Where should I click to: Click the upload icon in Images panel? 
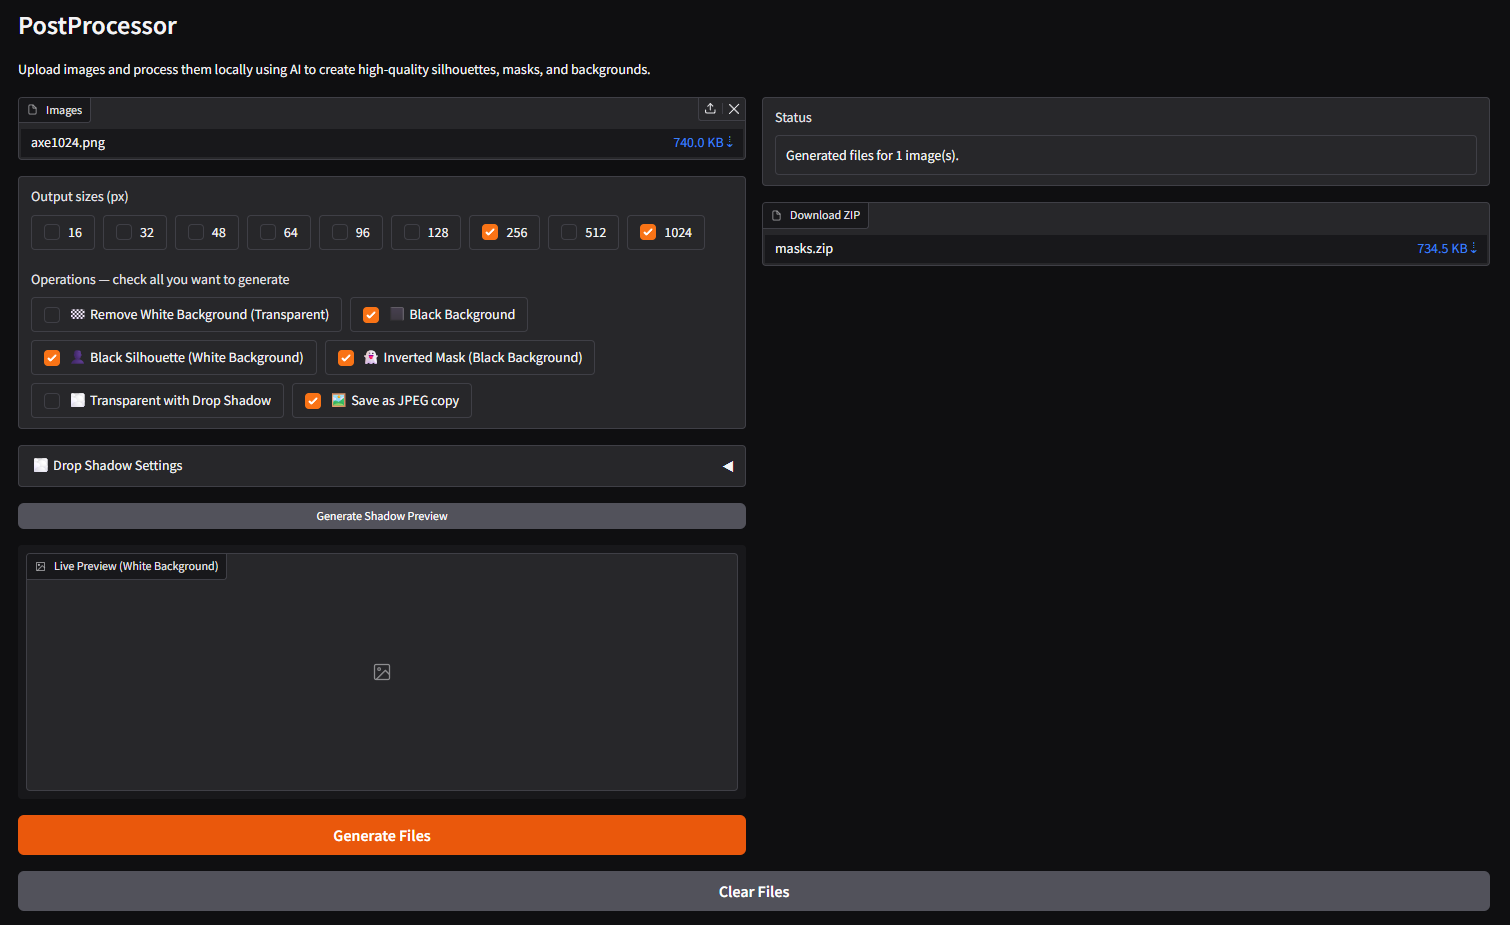click(710, 109)
